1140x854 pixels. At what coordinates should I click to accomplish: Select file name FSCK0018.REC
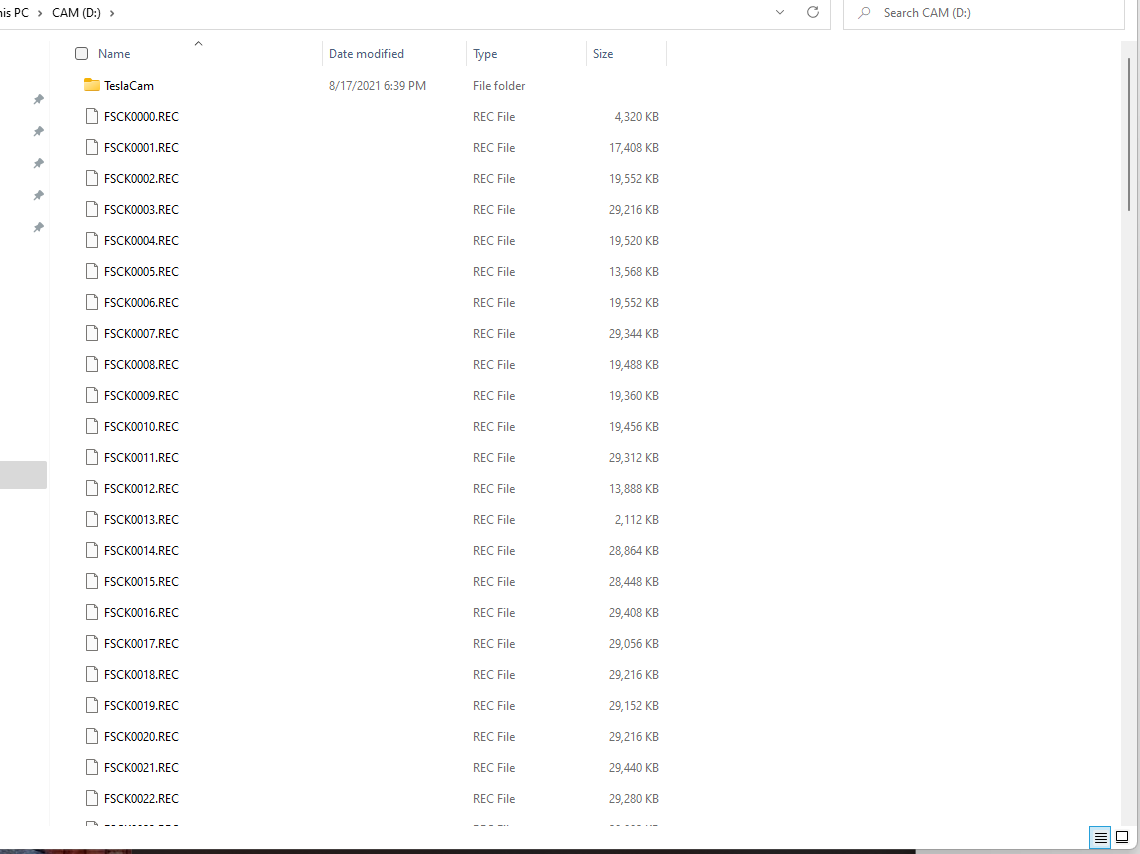click(x=141, y=674)
